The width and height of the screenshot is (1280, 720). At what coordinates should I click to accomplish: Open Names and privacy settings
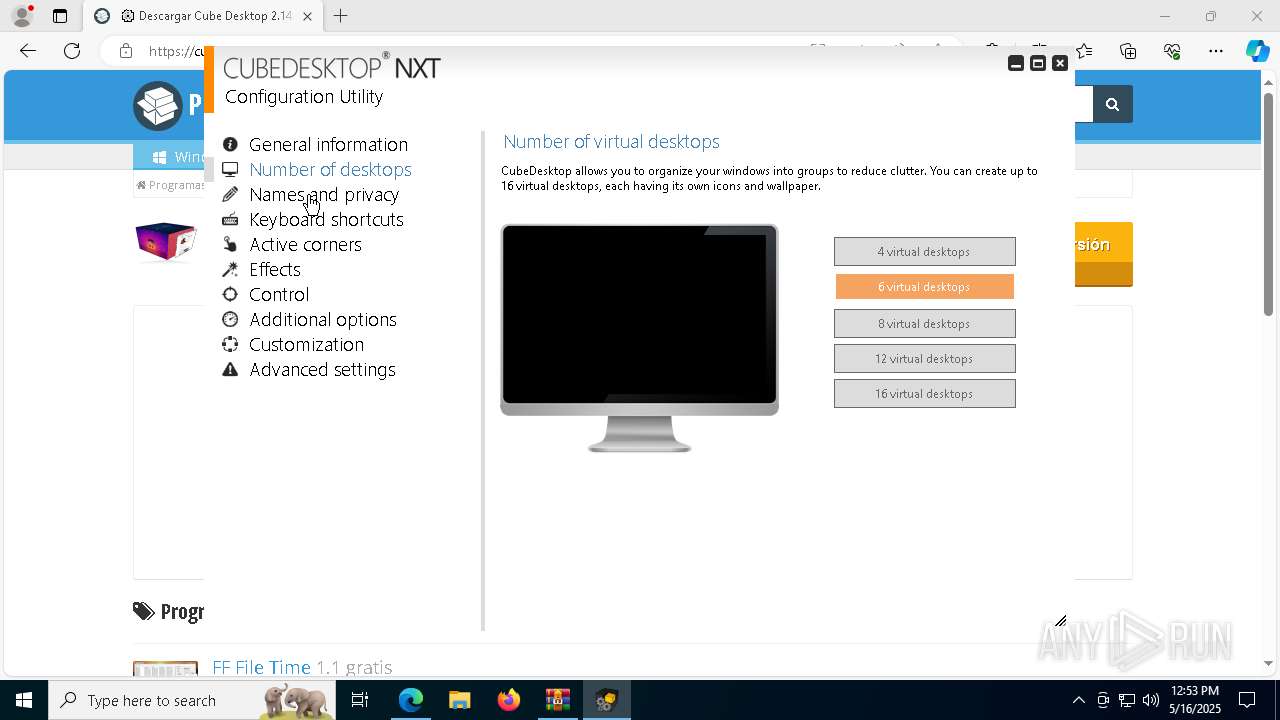[324, 194]
